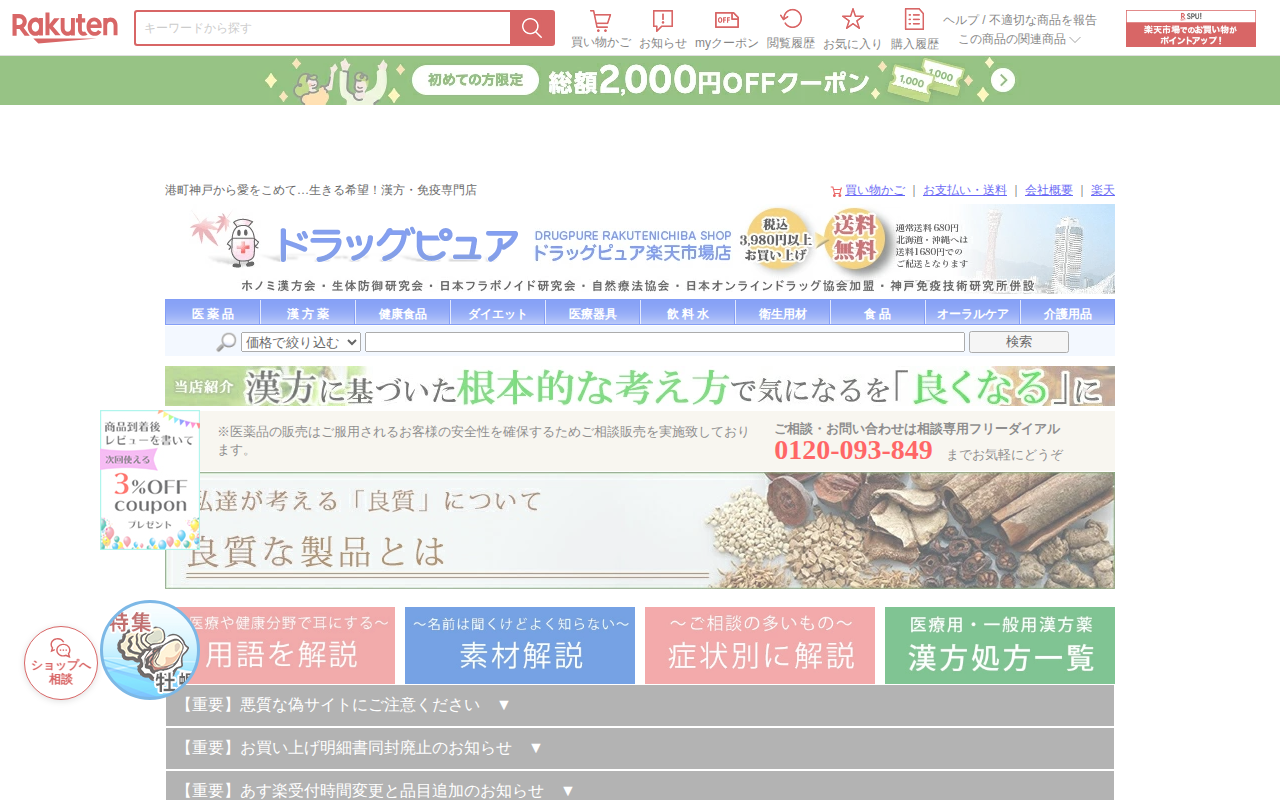Click the Rakuten logo
This screenshot has height=800, width=1280.
(65, 28)
